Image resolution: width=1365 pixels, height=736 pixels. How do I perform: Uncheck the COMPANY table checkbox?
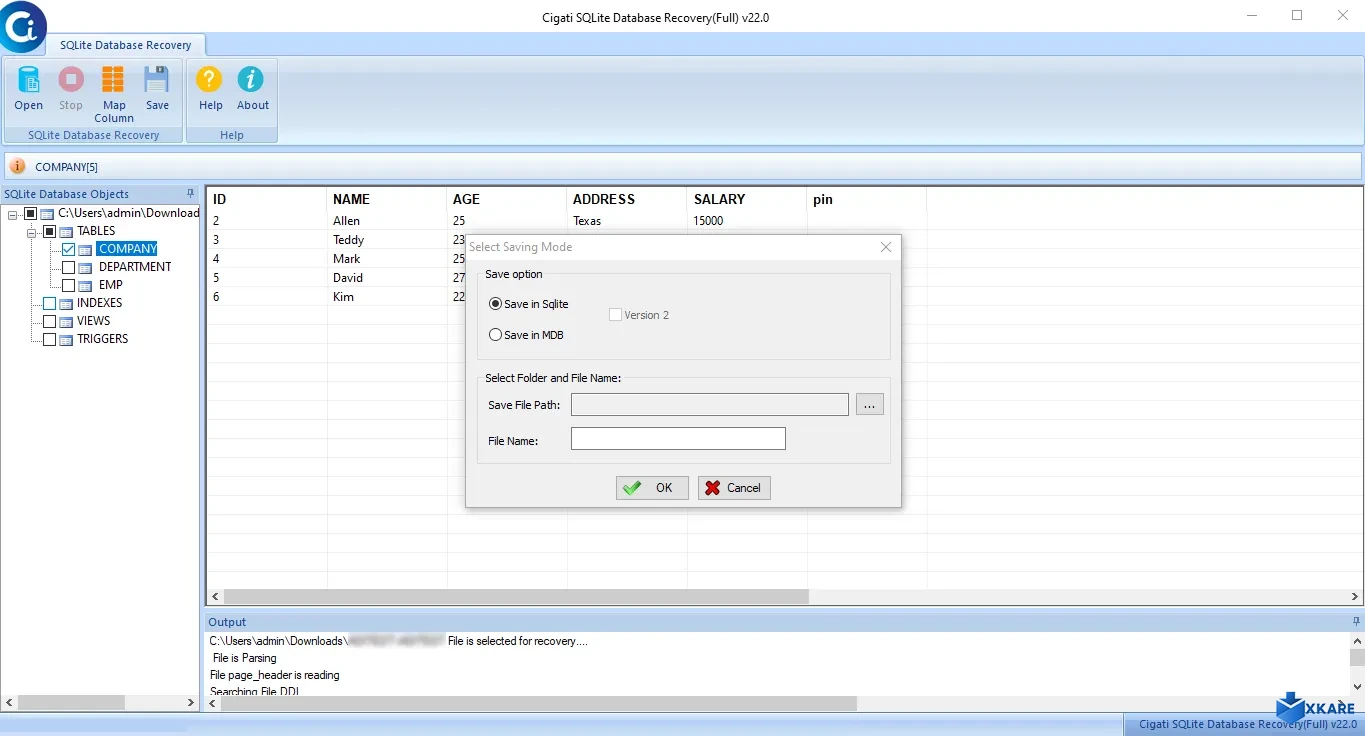coord(68,249)
